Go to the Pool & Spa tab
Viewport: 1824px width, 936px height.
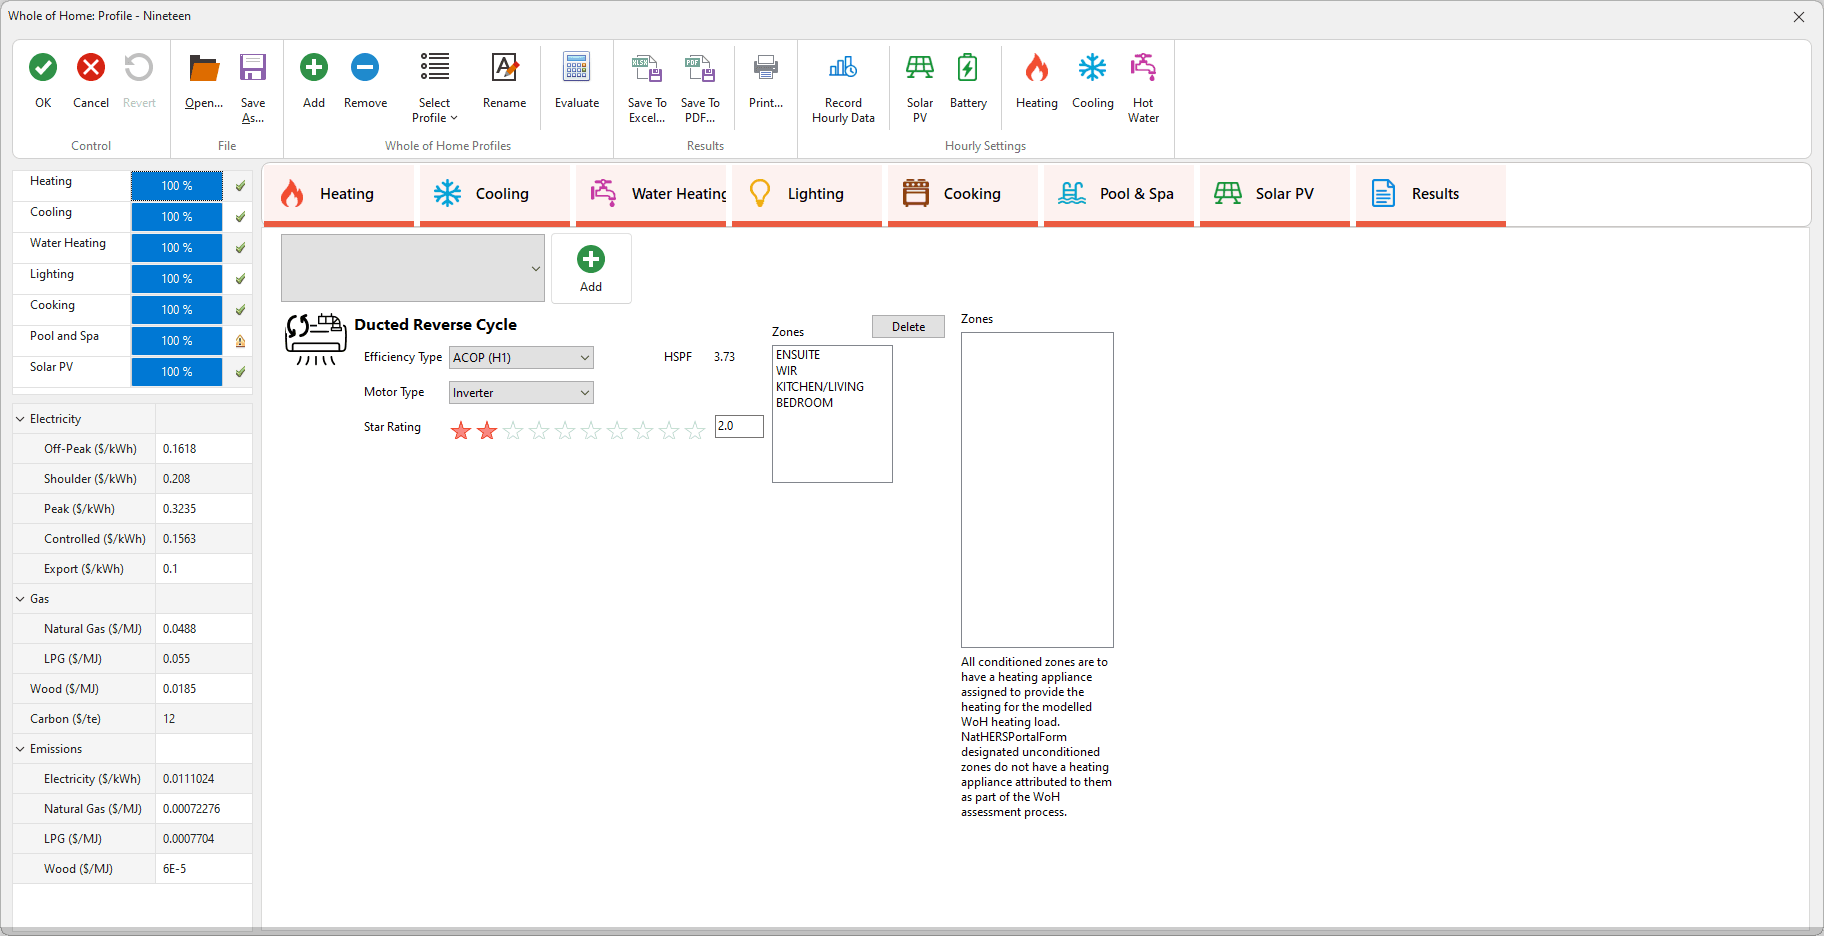(x=1119, y=194)
